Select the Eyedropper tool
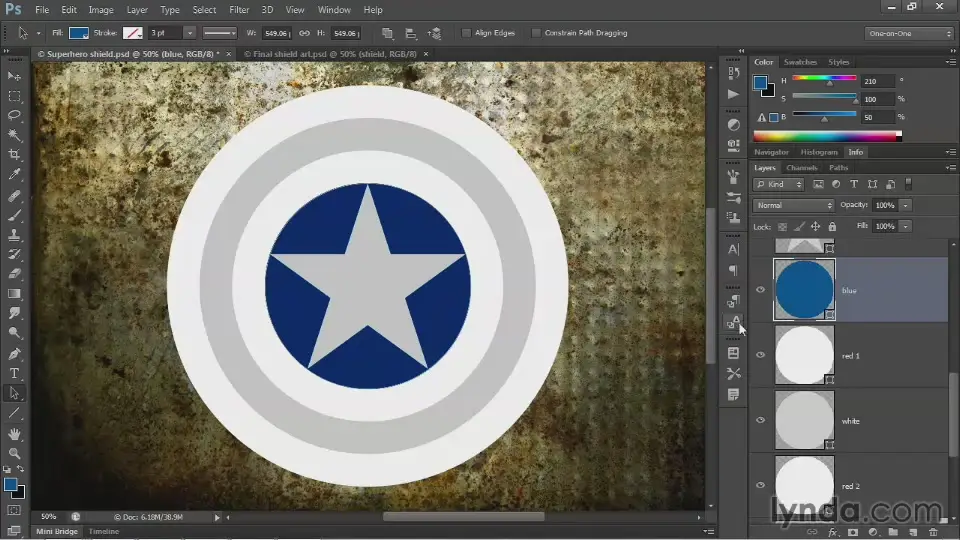This screenshot has width=960, height=540. tap(15, 174)
